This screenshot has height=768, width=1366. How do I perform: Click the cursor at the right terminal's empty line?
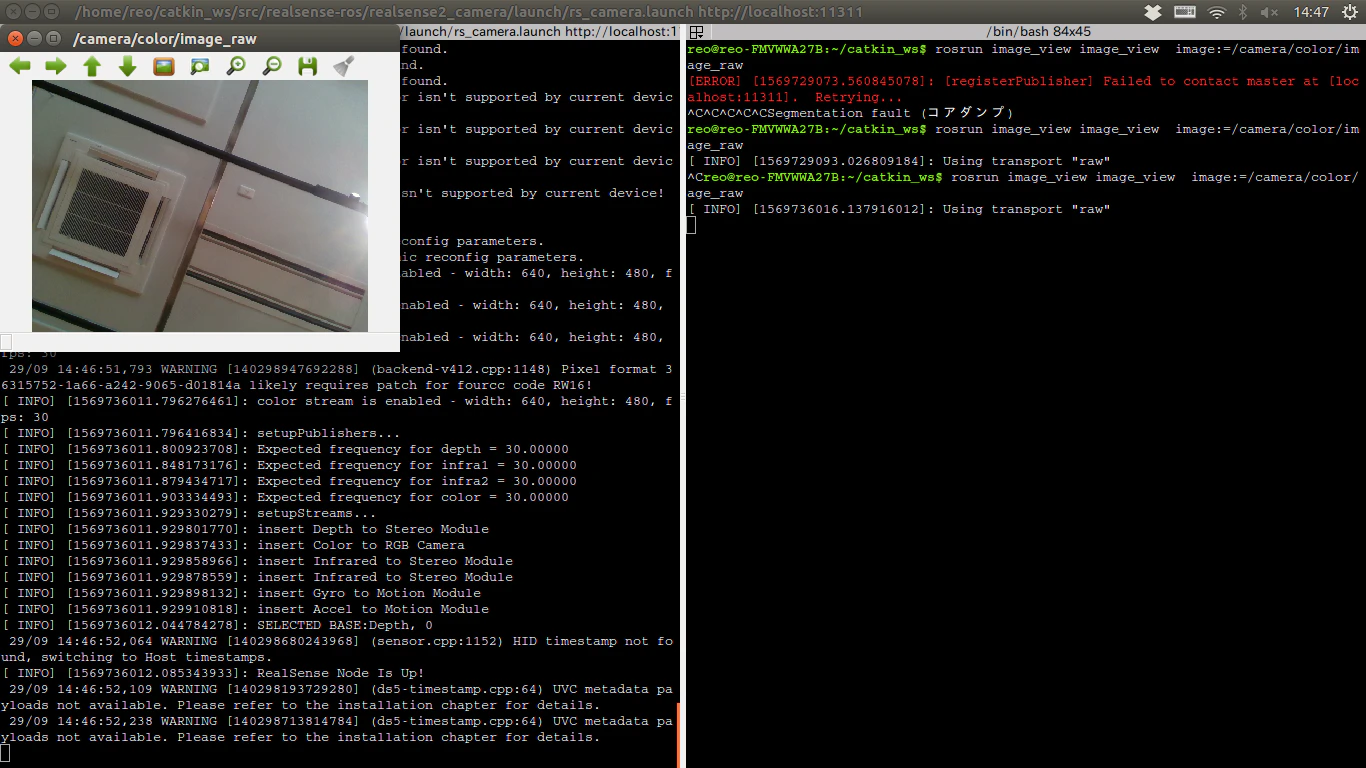691,225
